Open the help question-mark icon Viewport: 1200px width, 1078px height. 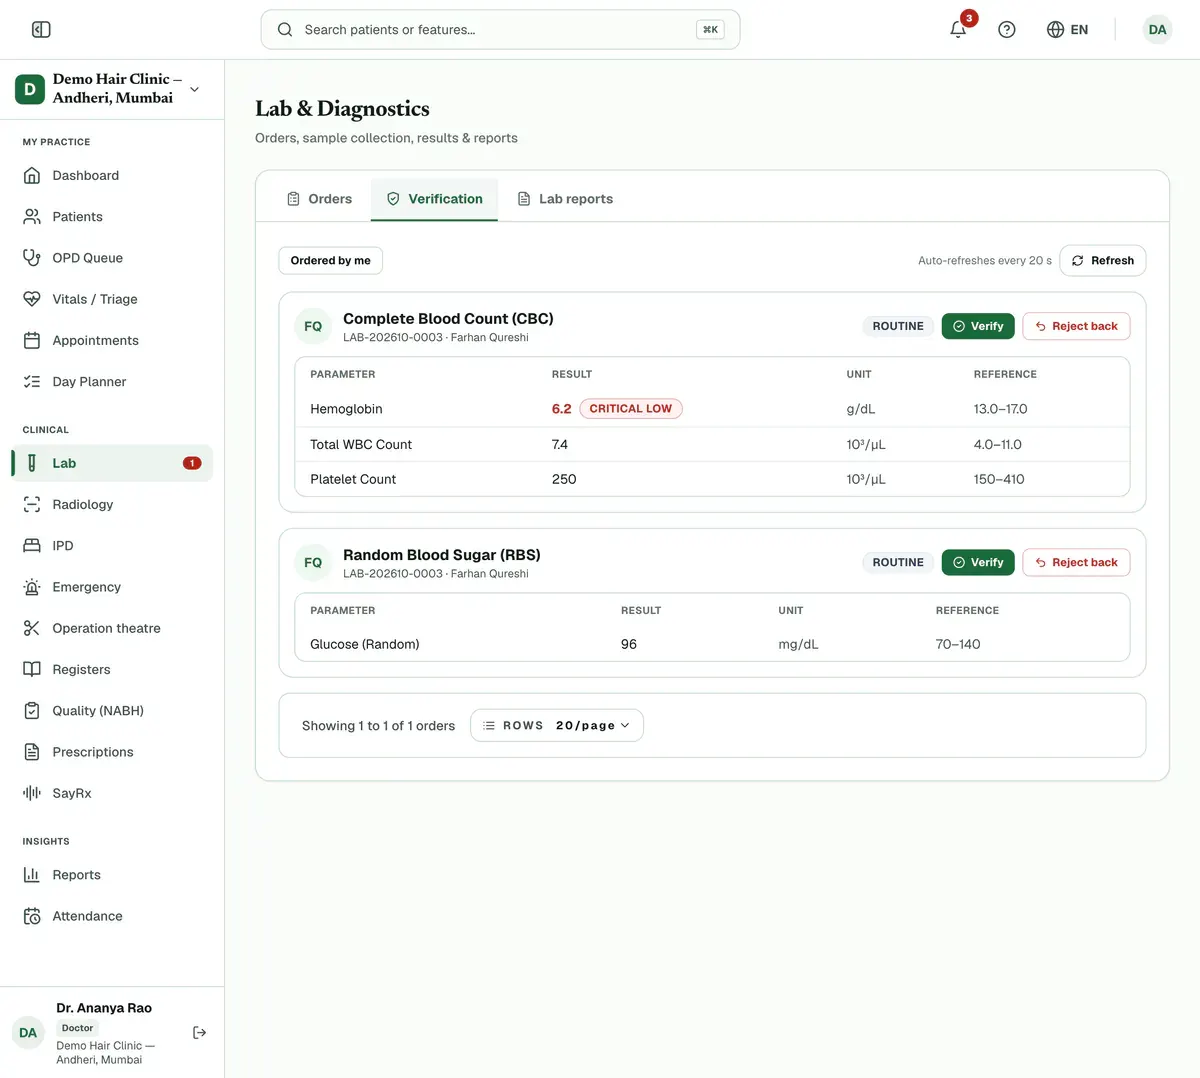(1007, 30)
